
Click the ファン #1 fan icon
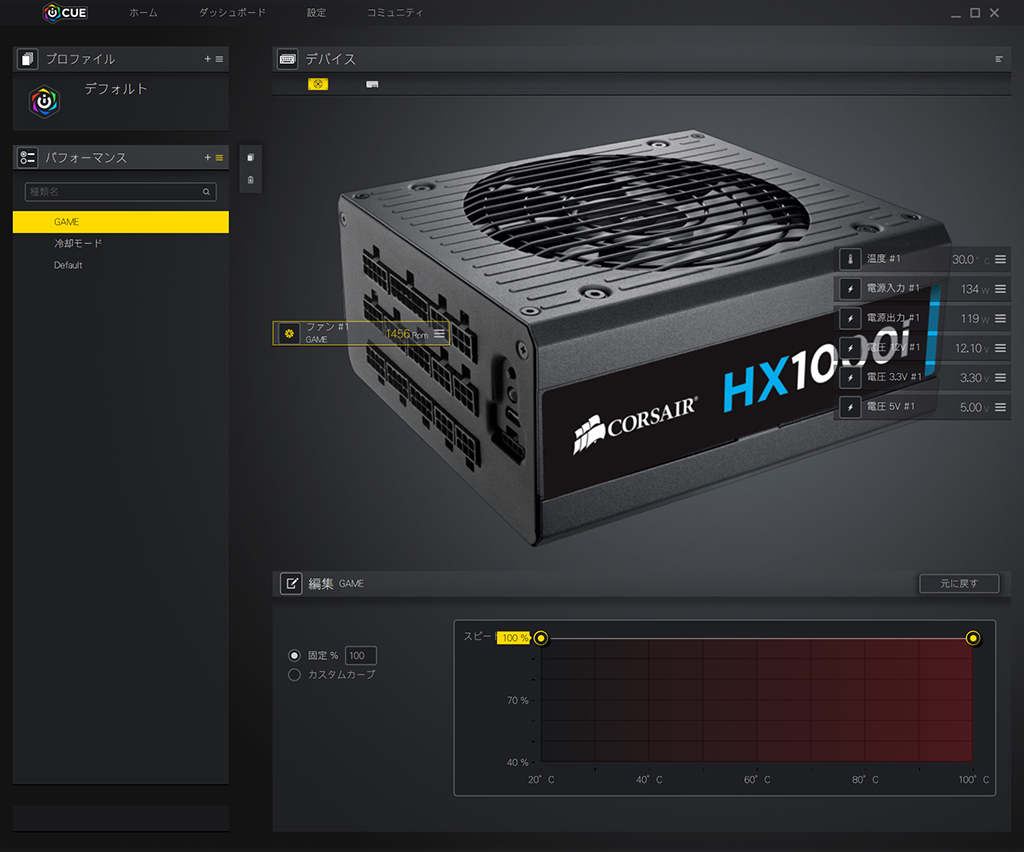point(289,334)
